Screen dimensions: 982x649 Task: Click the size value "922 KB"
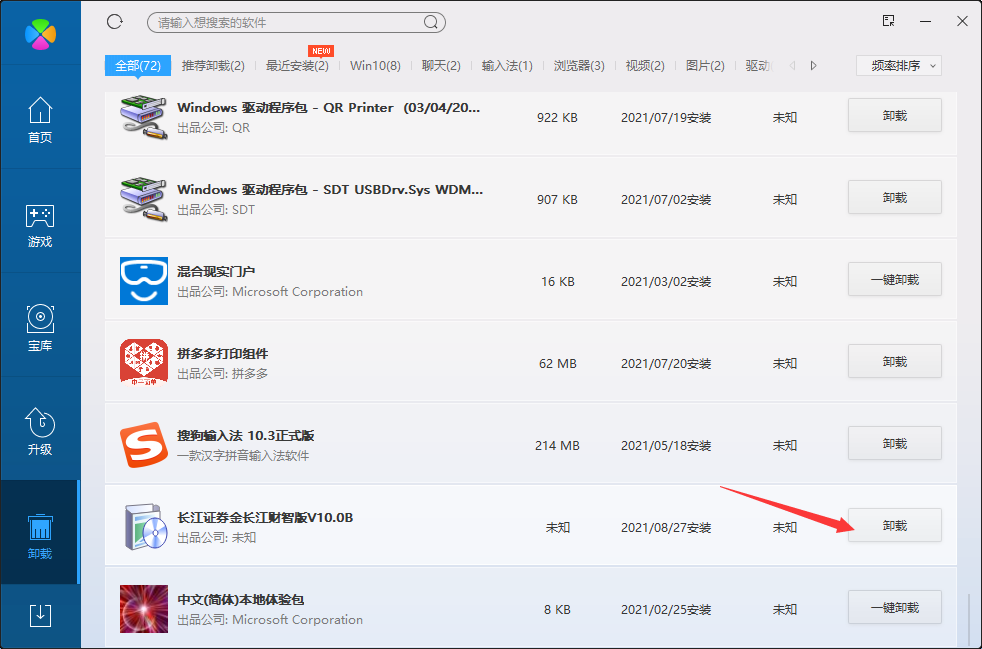[557, 117]
